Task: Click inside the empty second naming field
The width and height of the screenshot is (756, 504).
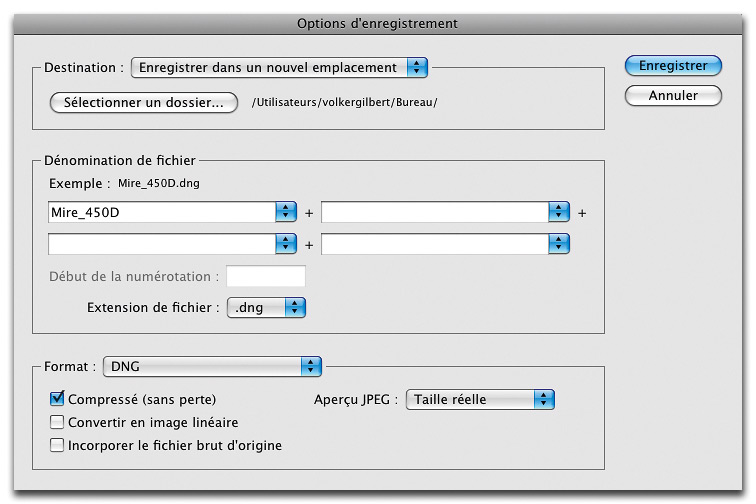Action: click(x=435, y=212)
